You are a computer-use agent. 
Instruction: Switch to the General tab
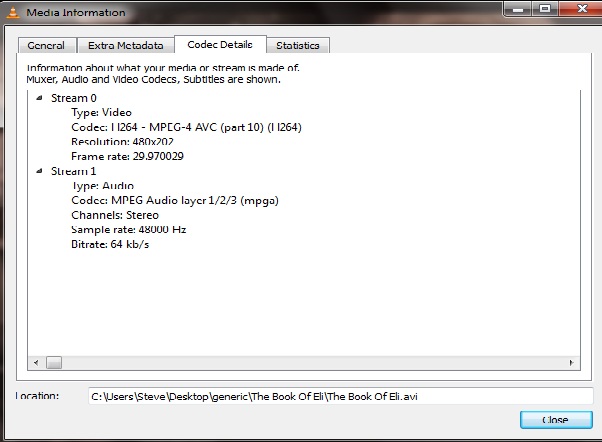46,45
